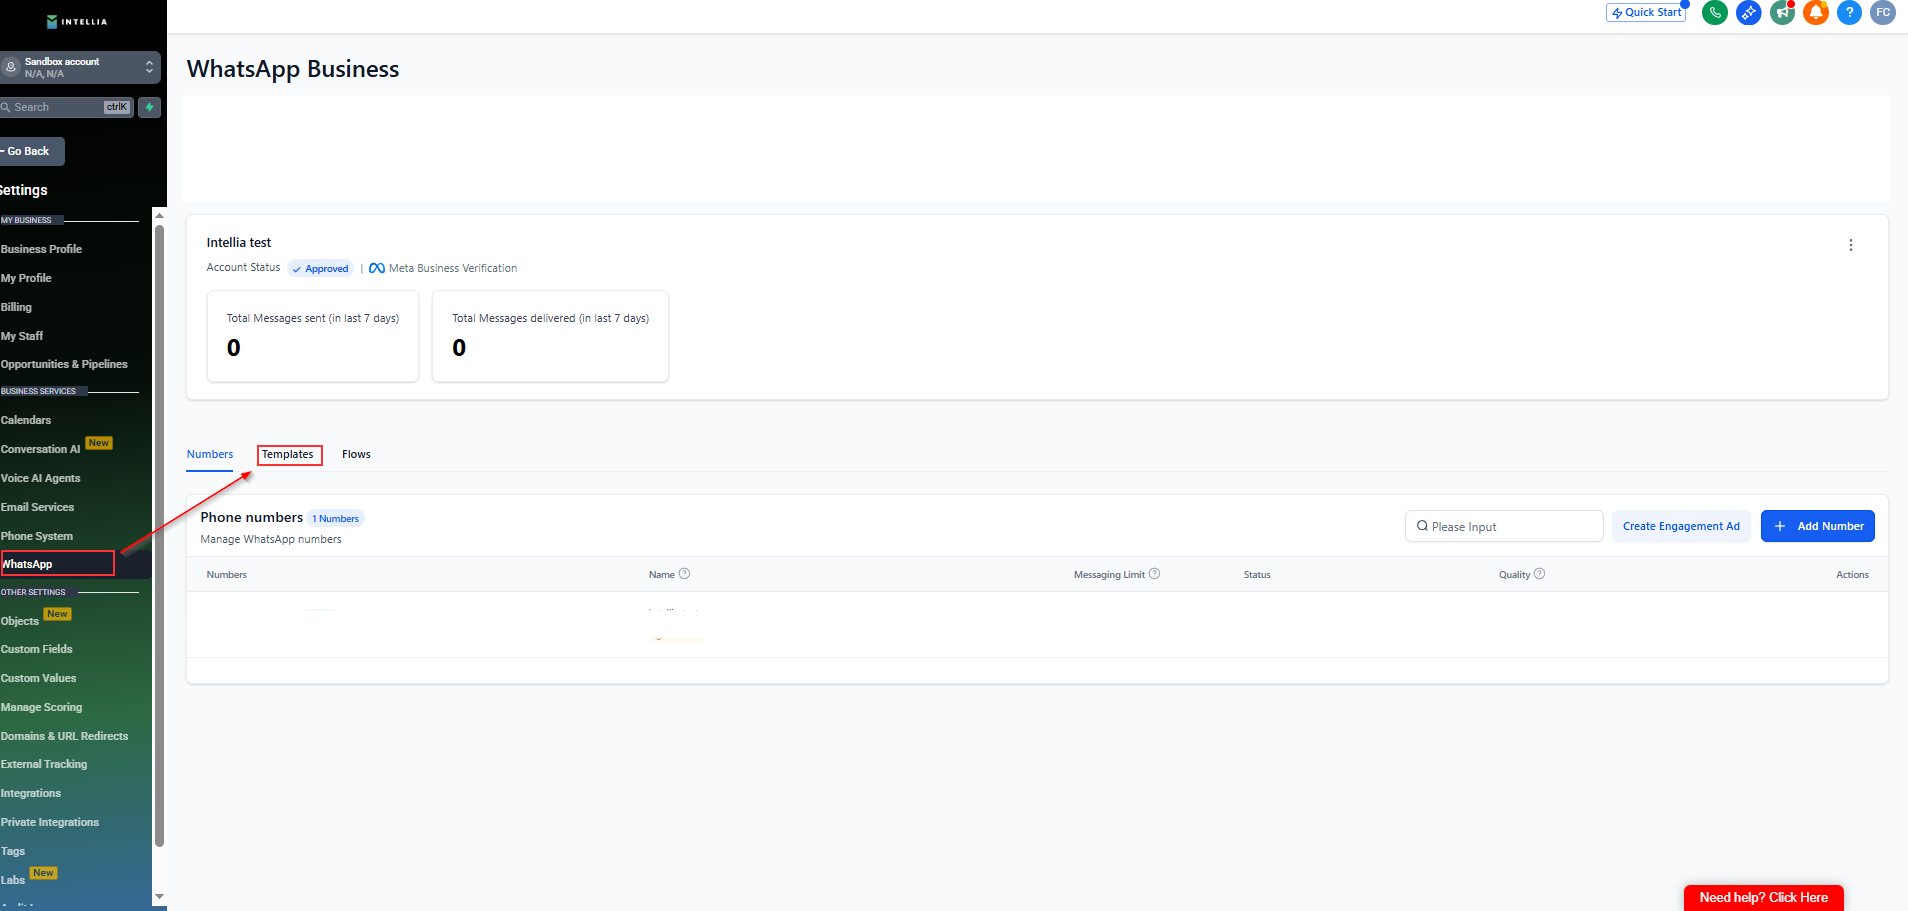The image size is (1908, 911).
Task: Open Email Services settings
Action: 38,507
